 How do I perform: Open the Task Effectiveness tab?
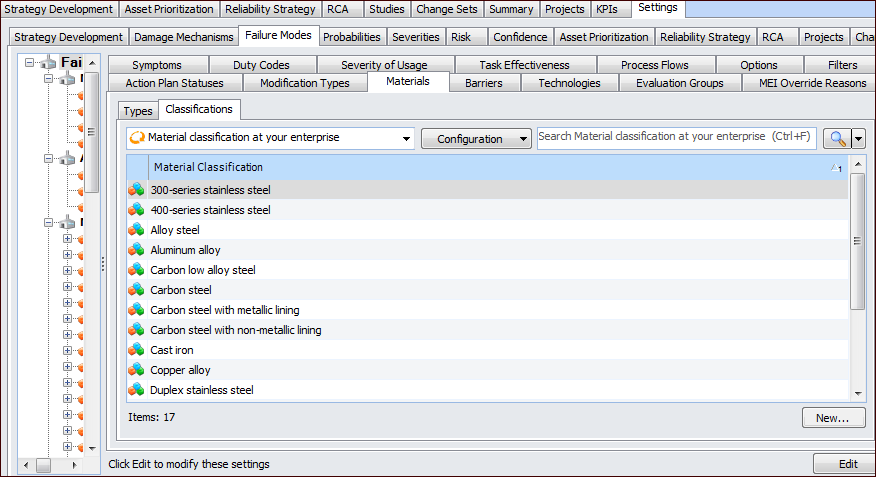pyautogui.click(x=525, y=65)
